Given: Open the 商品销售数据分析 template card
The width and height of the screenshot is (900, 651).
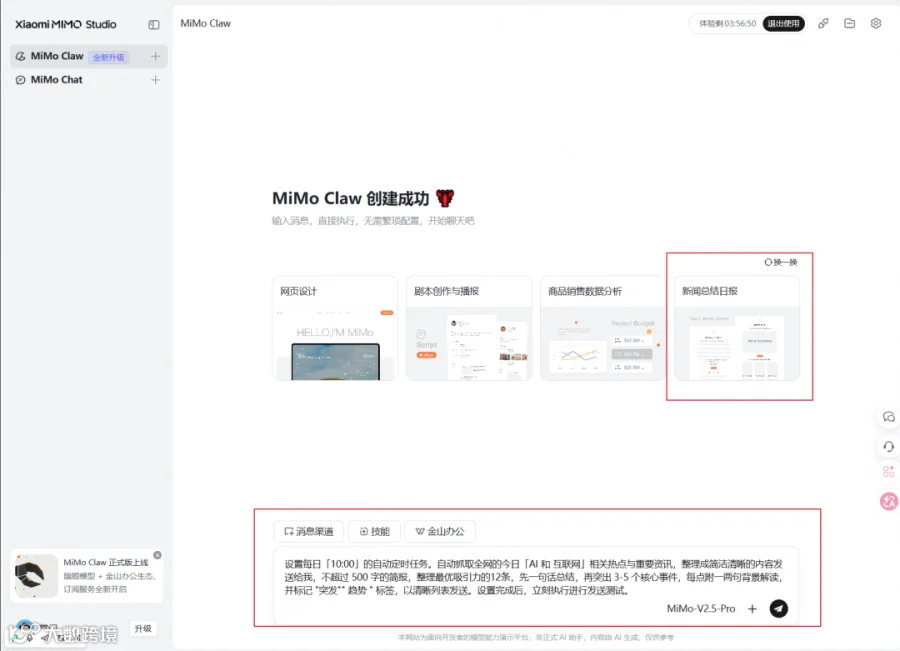Looking at the screenshot, I should [603, 328].
